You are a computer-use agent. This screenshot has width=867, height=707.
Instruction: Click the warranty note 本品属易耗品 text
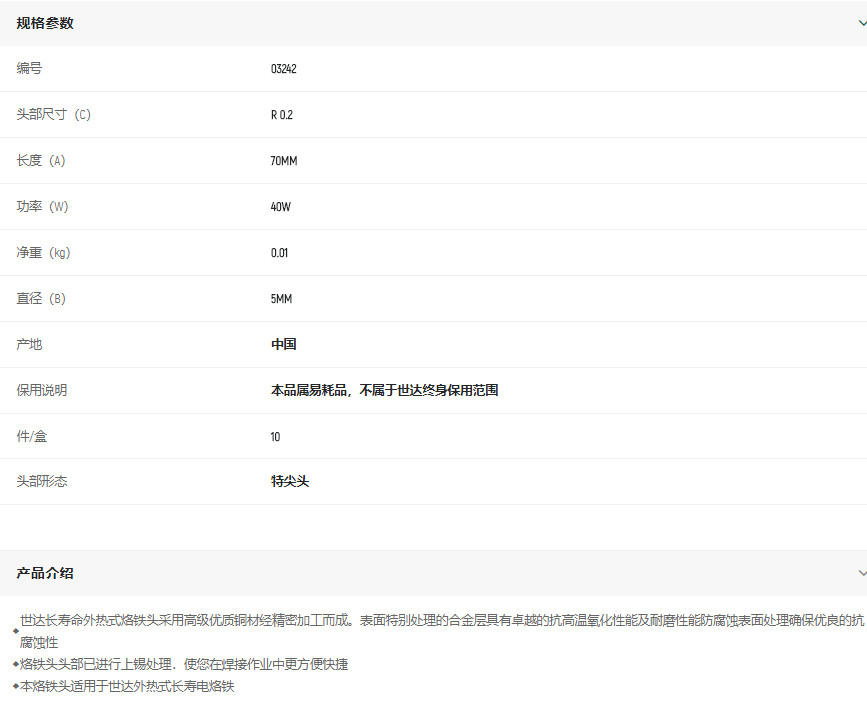pyautogui.click(x=384, y=390)
